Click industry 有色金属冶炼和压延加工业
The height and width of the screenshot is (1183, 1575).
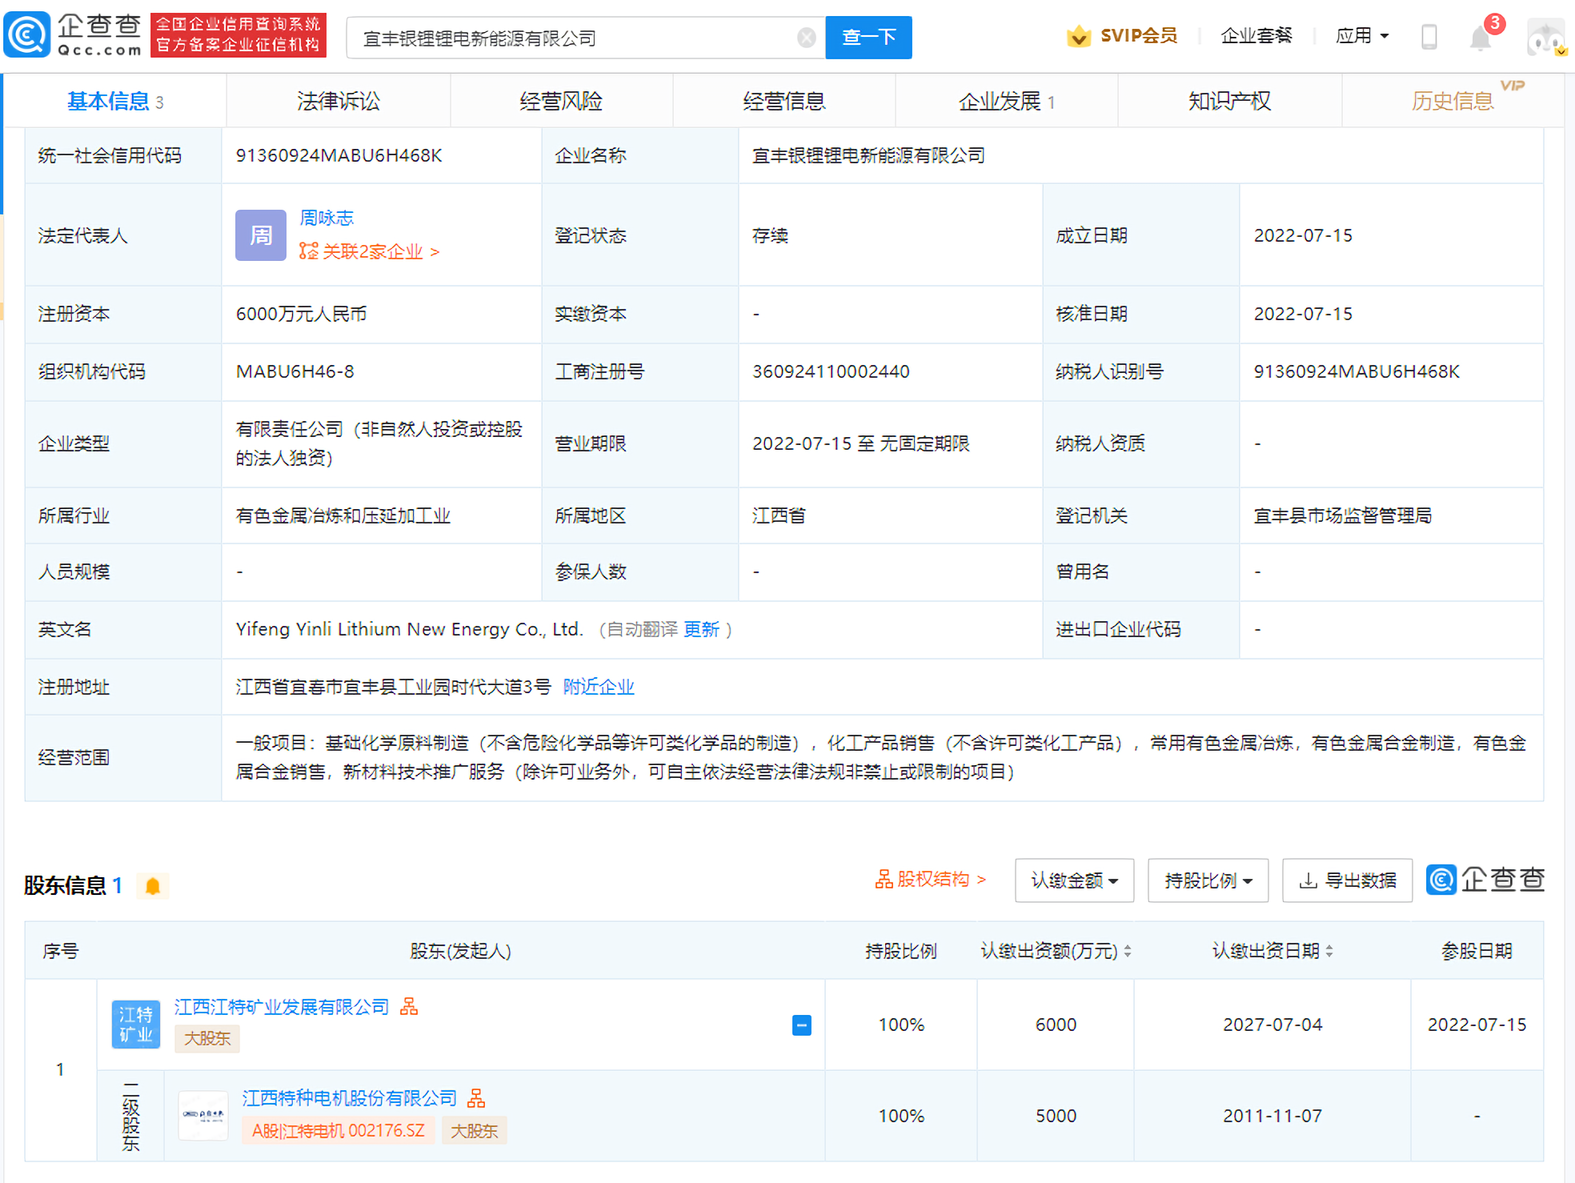(343, 516)
